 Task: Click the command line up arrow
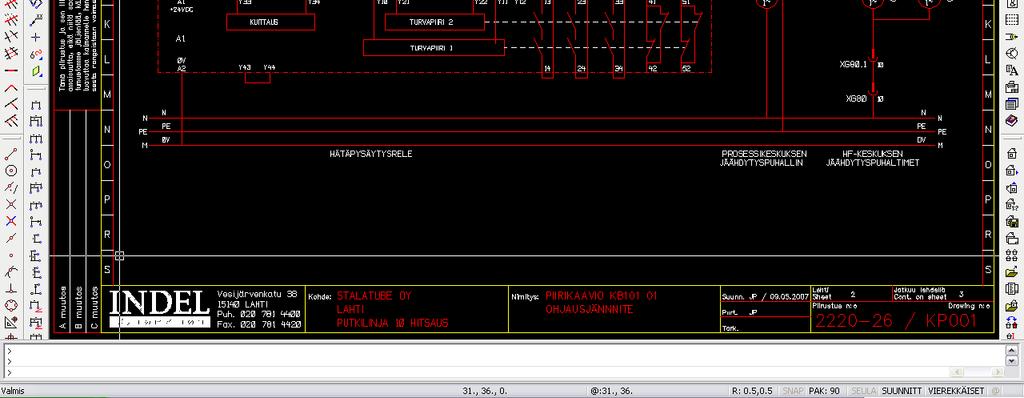(1012, 350)
